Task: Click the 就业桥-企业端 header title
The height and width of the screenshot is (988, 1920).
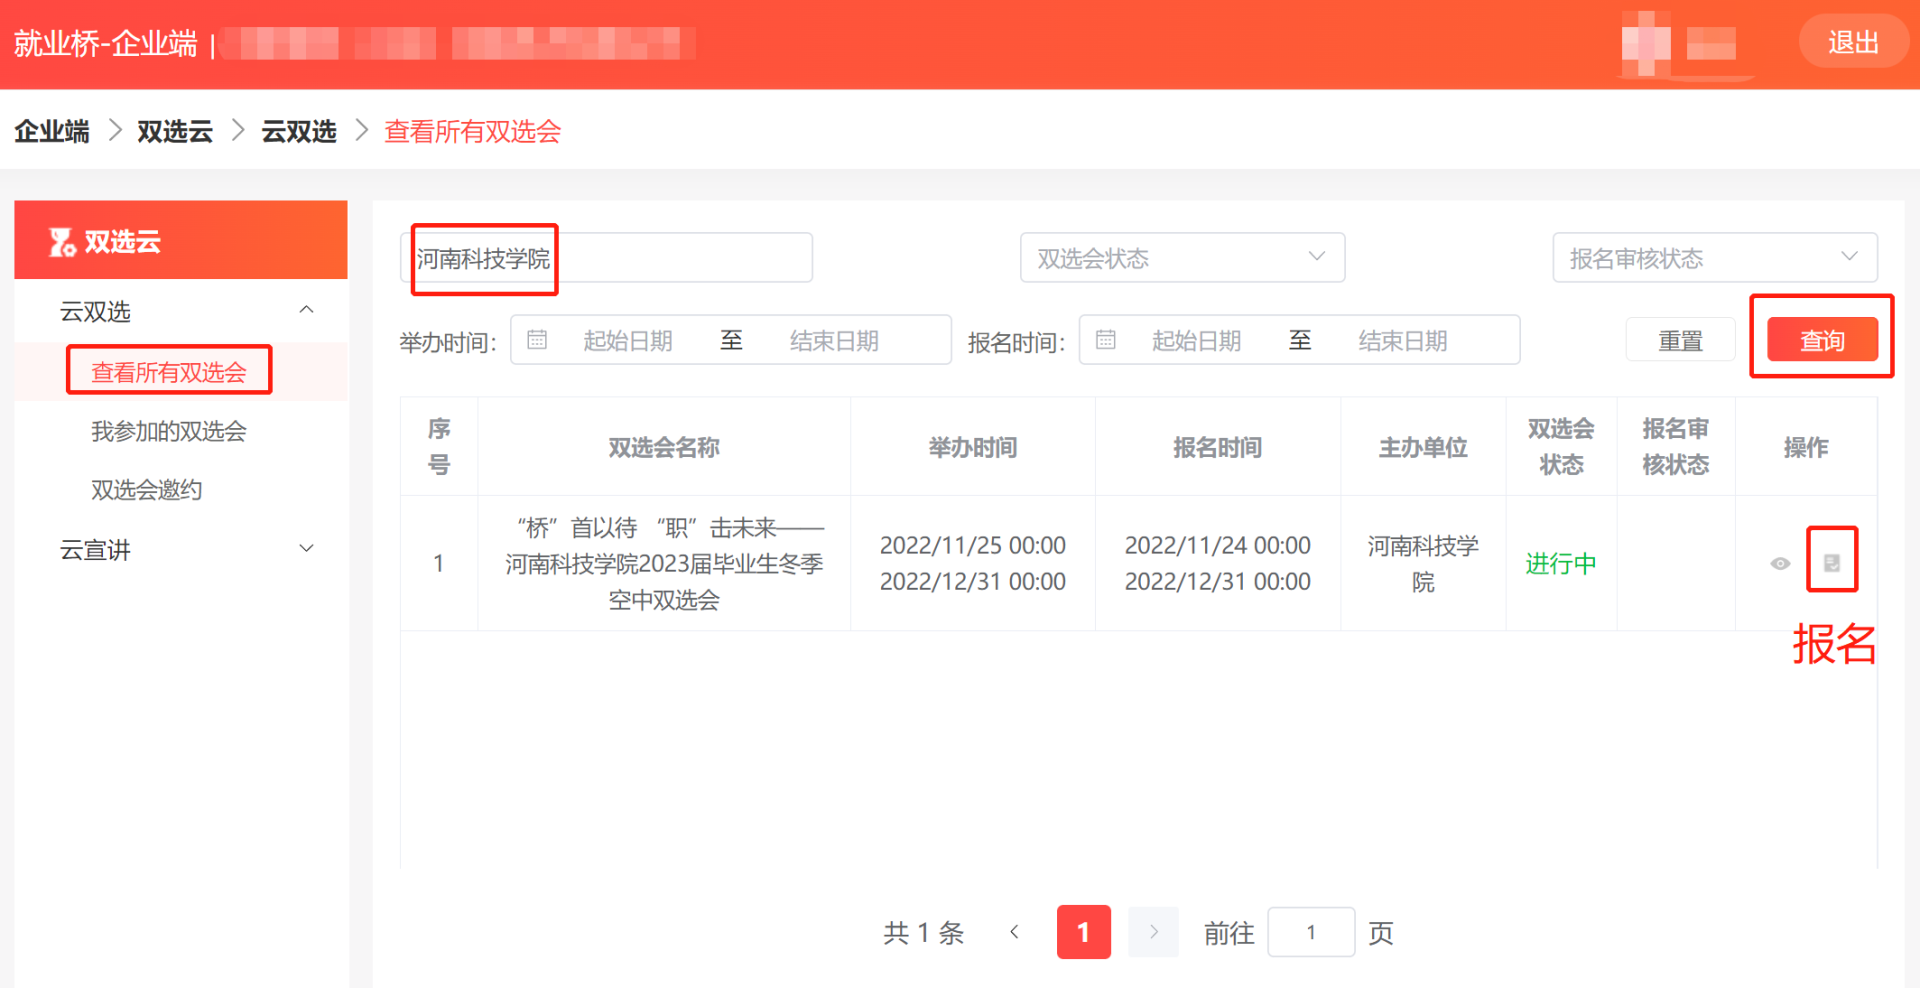Action: point(106,43)
